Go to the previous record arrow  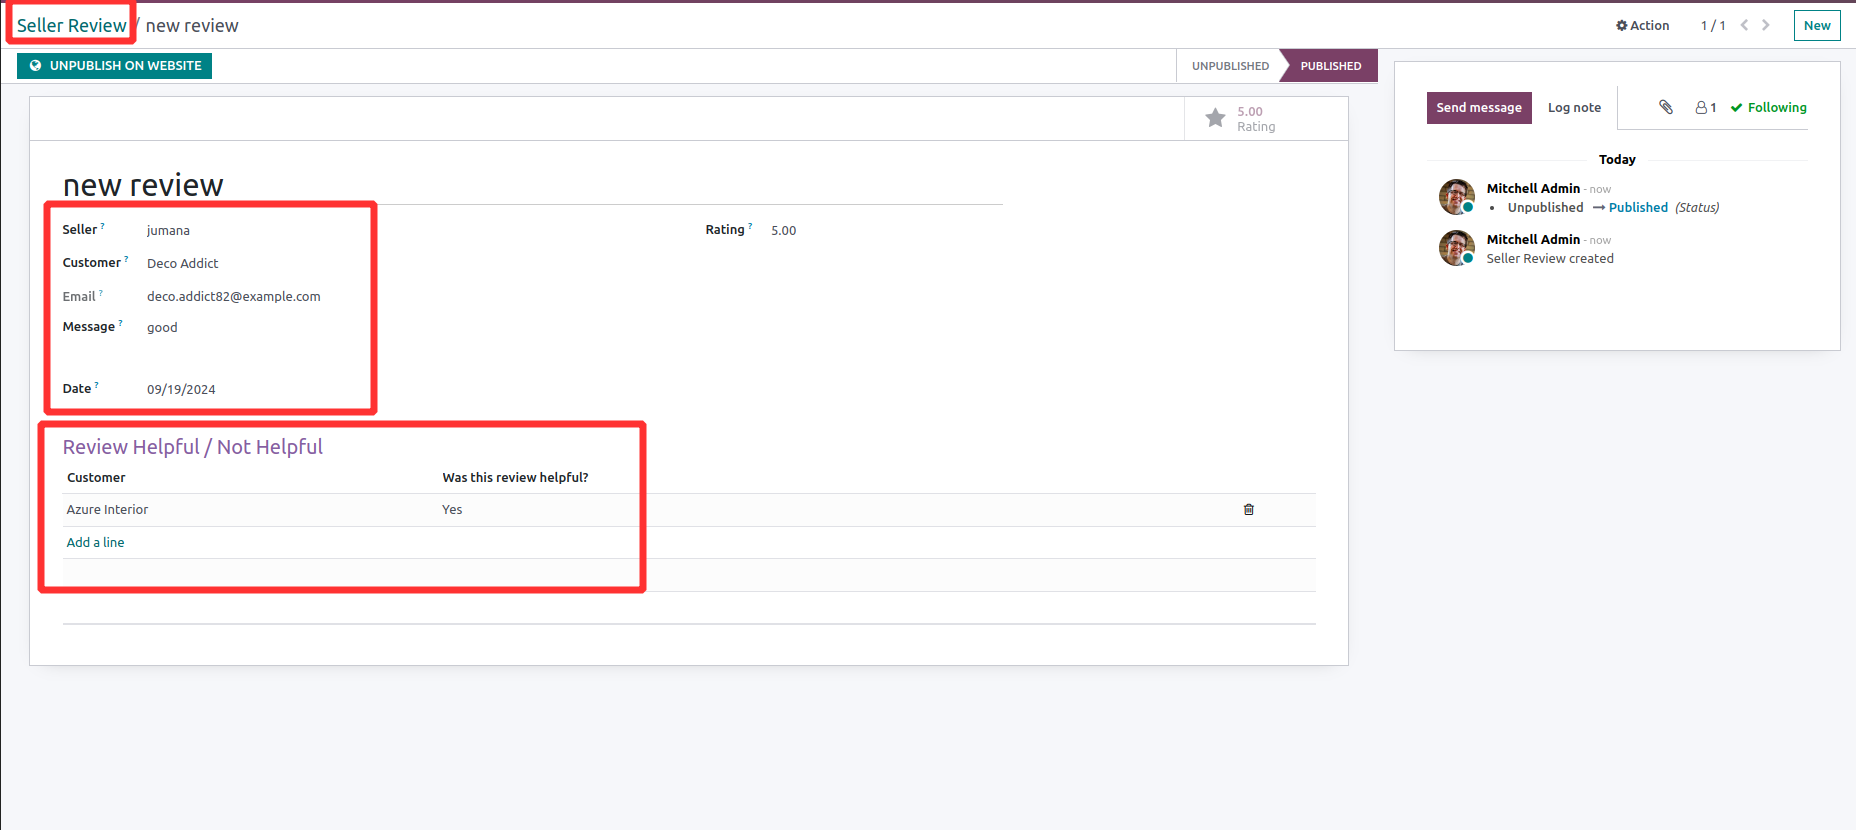[1744, 25]
